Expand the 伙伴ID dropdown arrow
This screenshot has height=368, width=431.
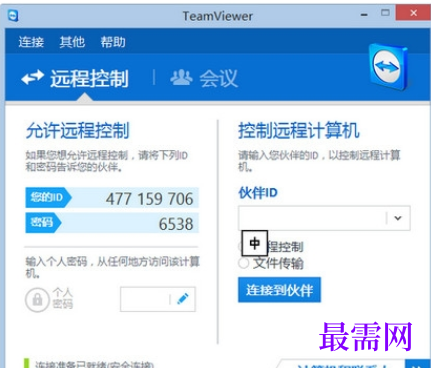click(398, 218)
